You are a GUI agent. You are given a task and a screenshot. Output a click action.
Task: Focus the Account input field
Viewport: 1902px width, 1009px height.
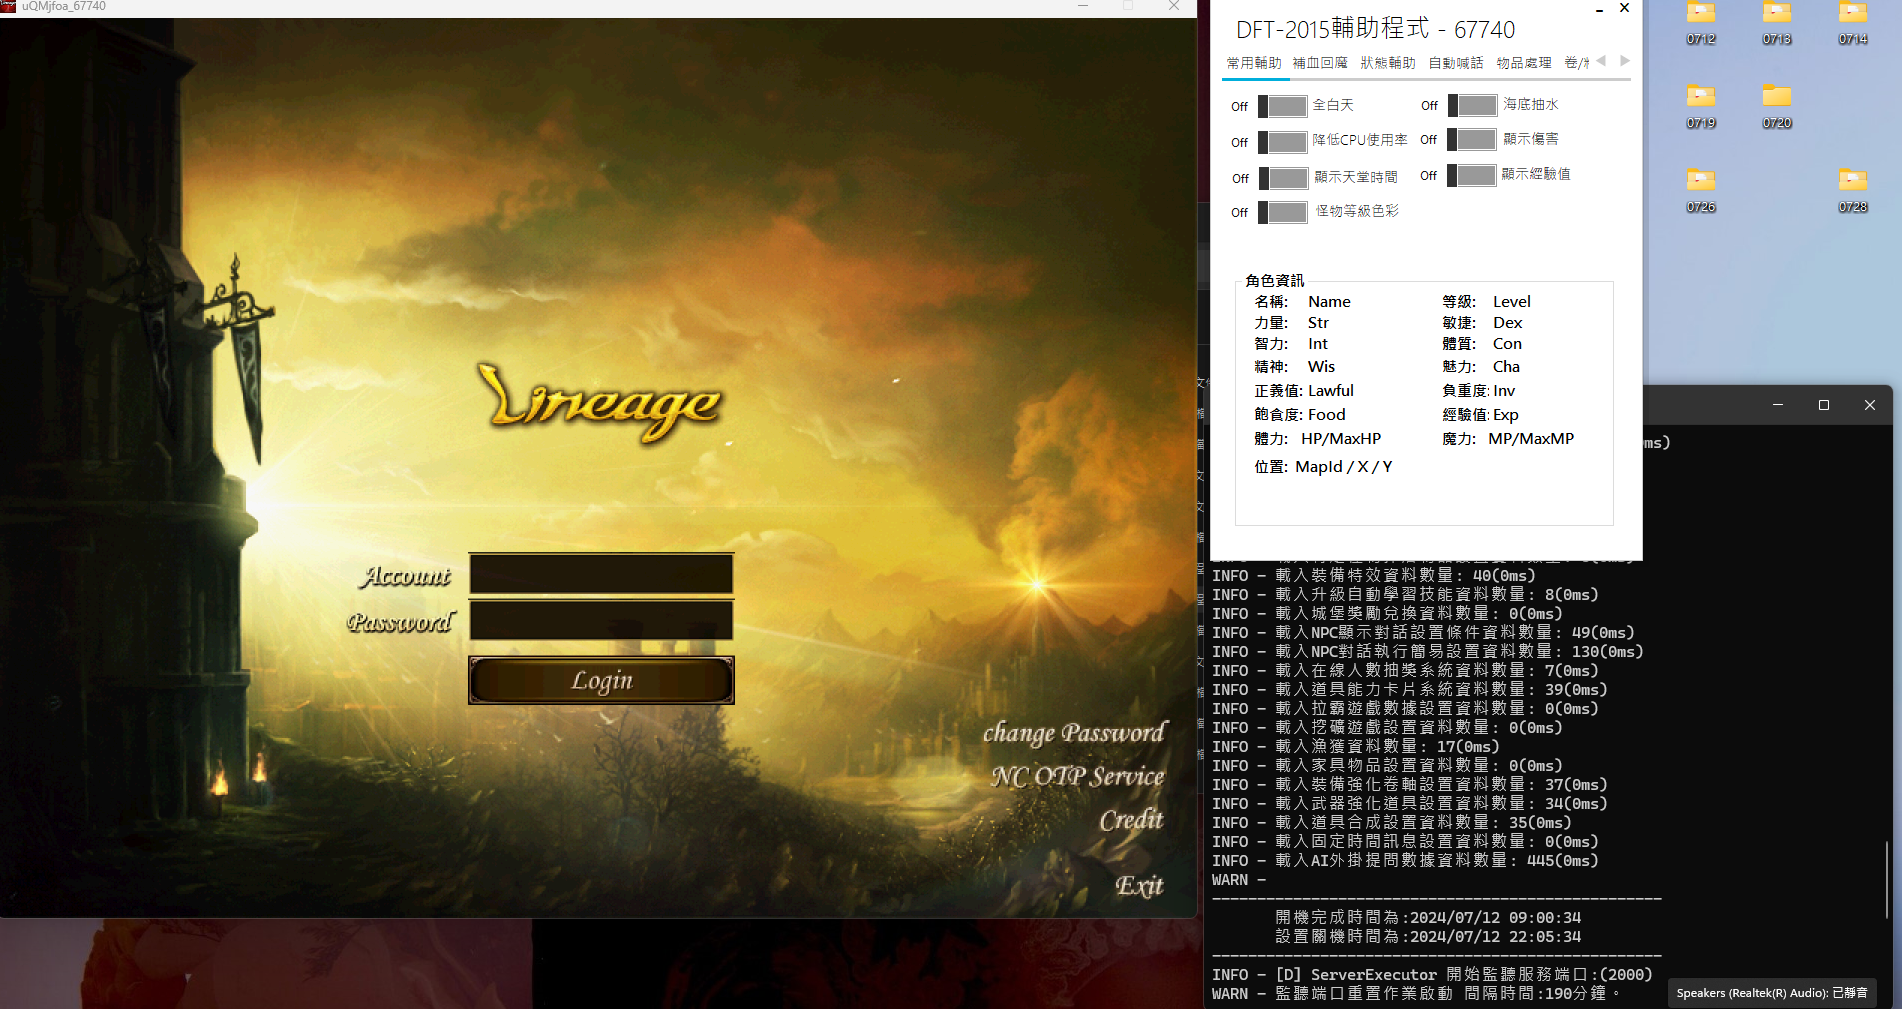click(x=601, y=574)
